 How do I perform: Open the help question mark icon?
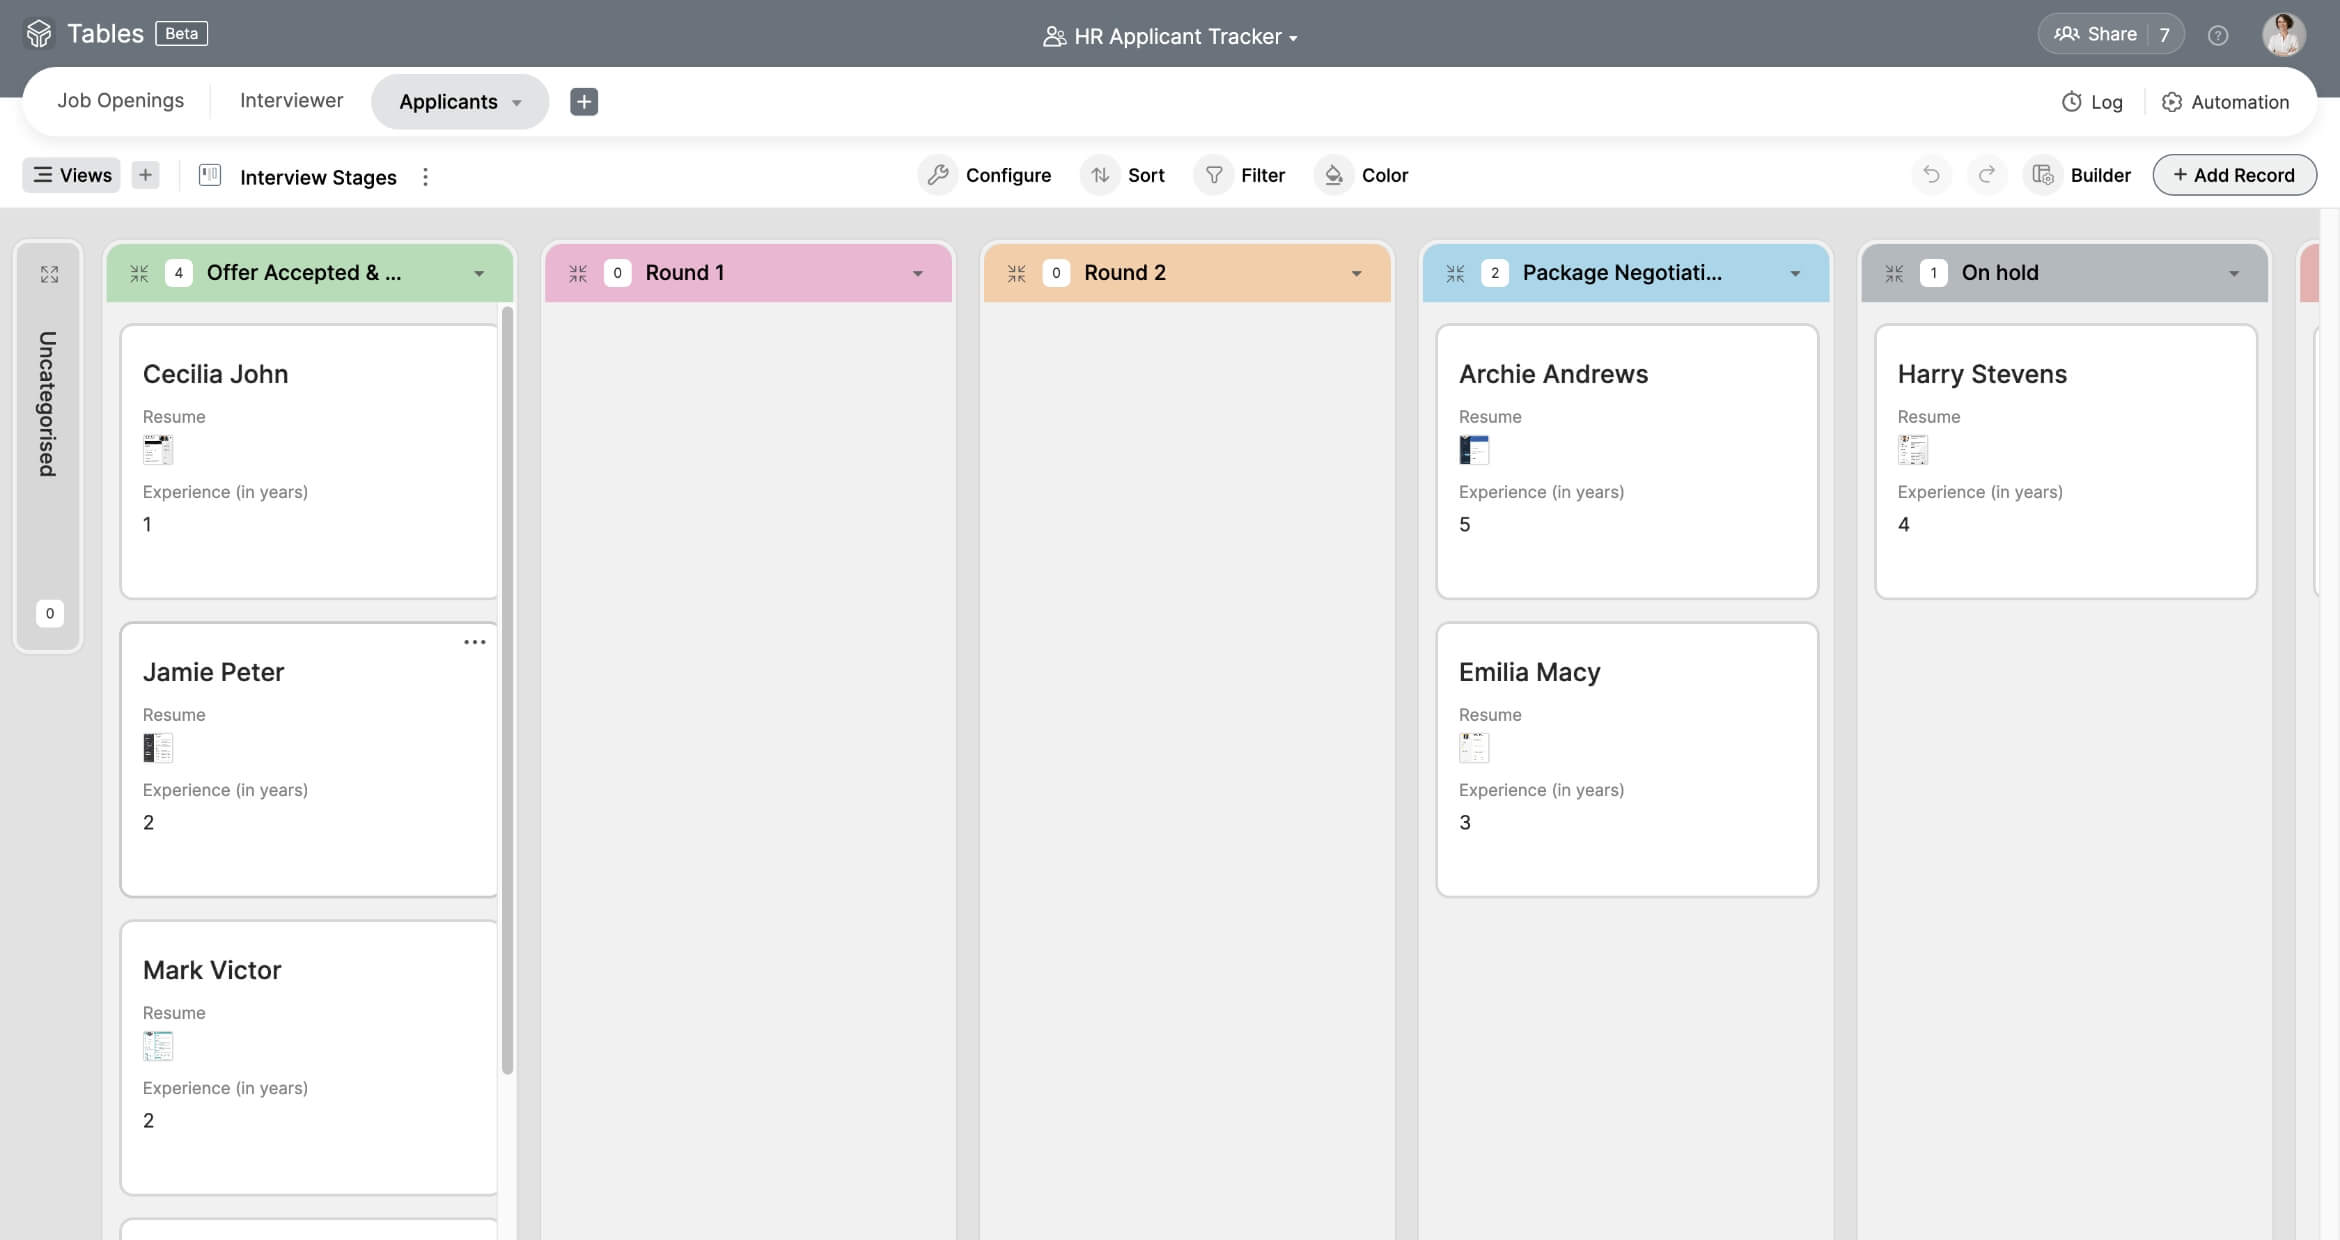[x=2218, y=35]
